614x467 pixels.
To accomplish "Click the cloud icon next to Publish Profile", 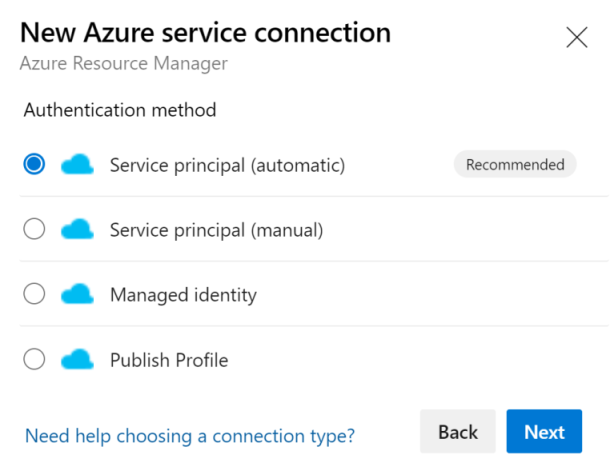I will [77, 359].
